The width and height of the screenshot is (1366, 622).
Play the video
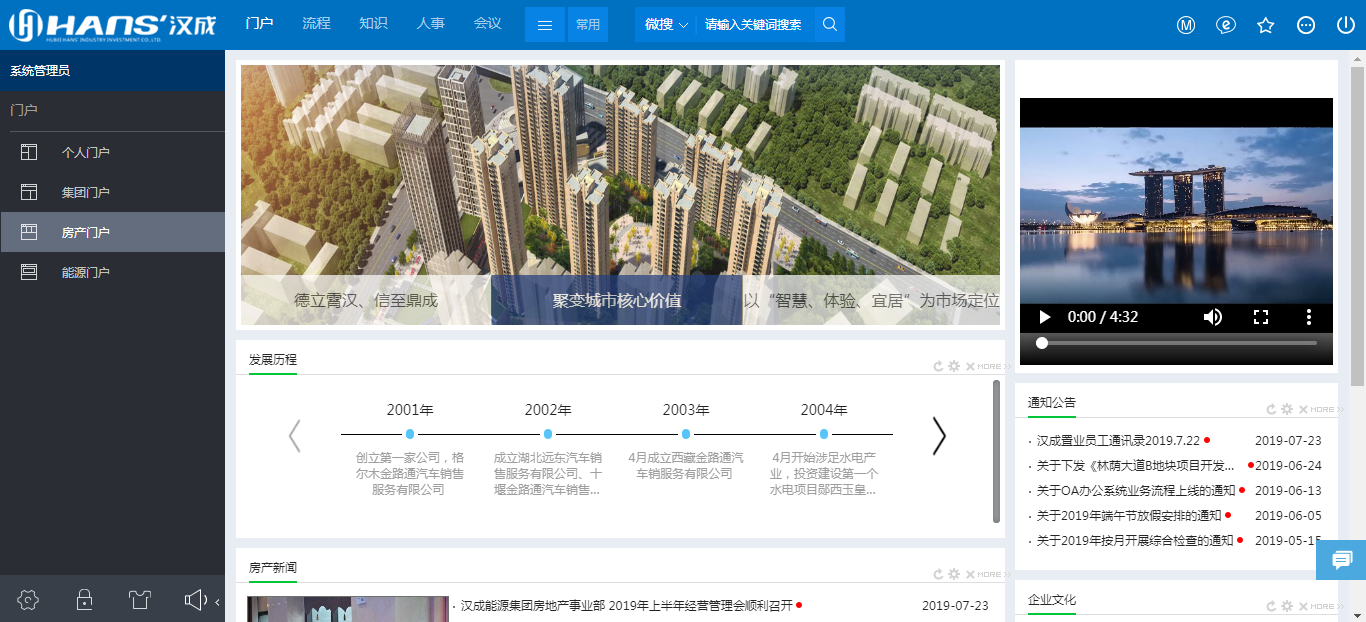(1045, 317)
